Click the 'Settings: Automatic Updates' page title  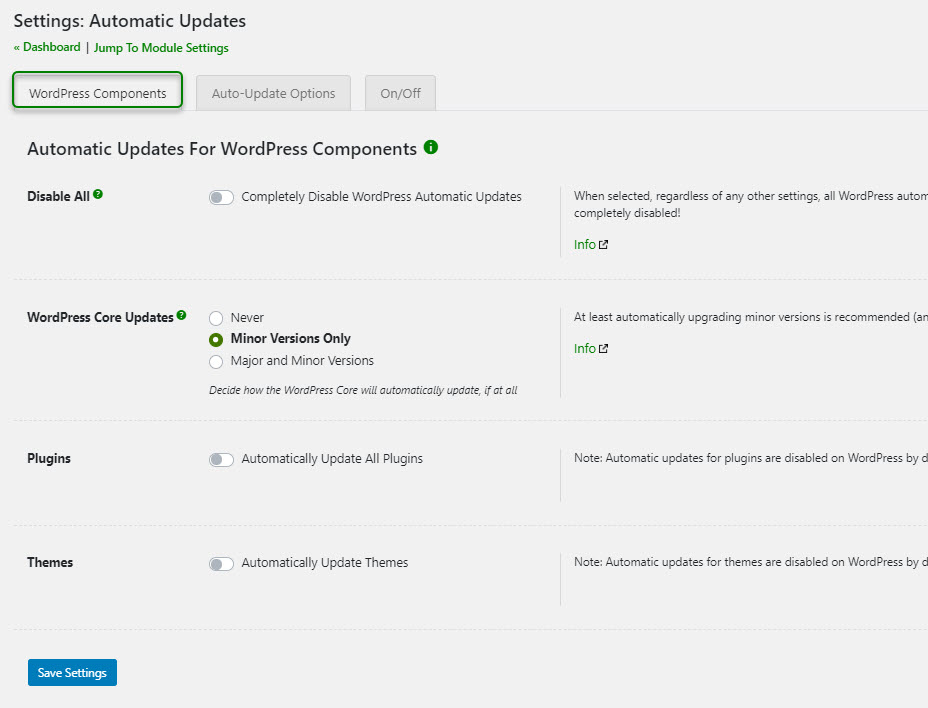(130, 21)
